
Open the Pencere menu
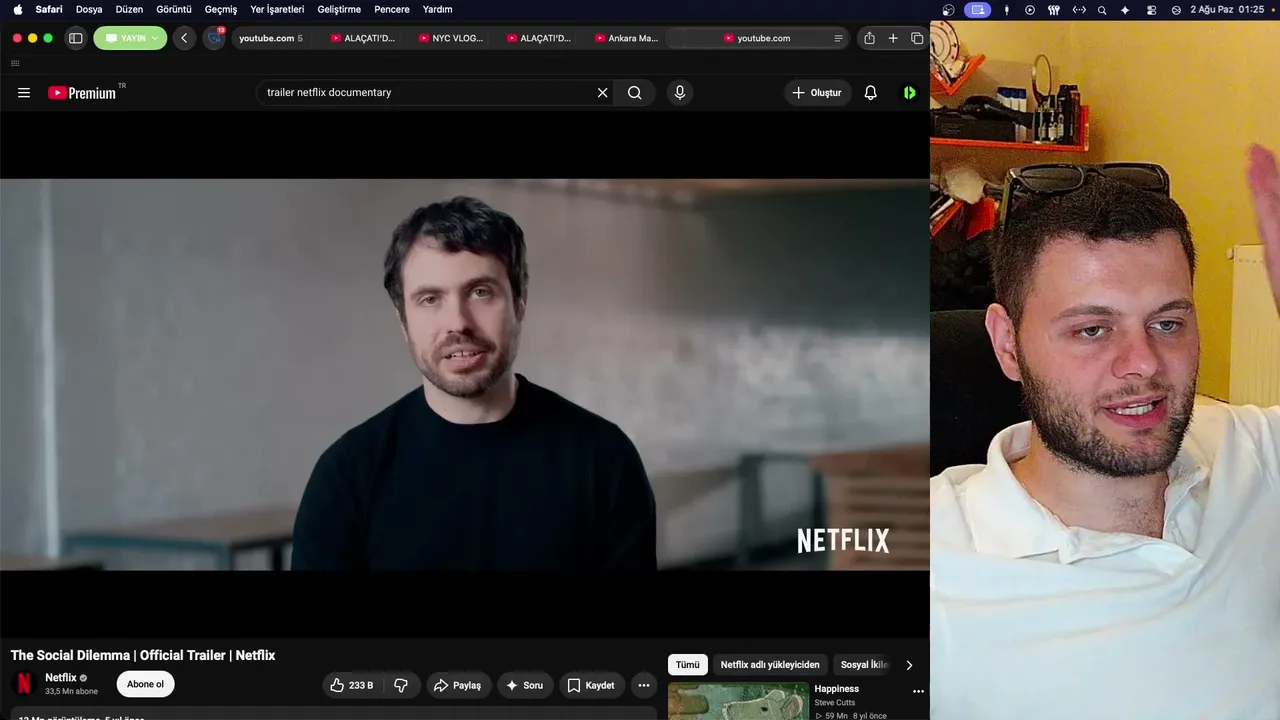pos(392,9)
